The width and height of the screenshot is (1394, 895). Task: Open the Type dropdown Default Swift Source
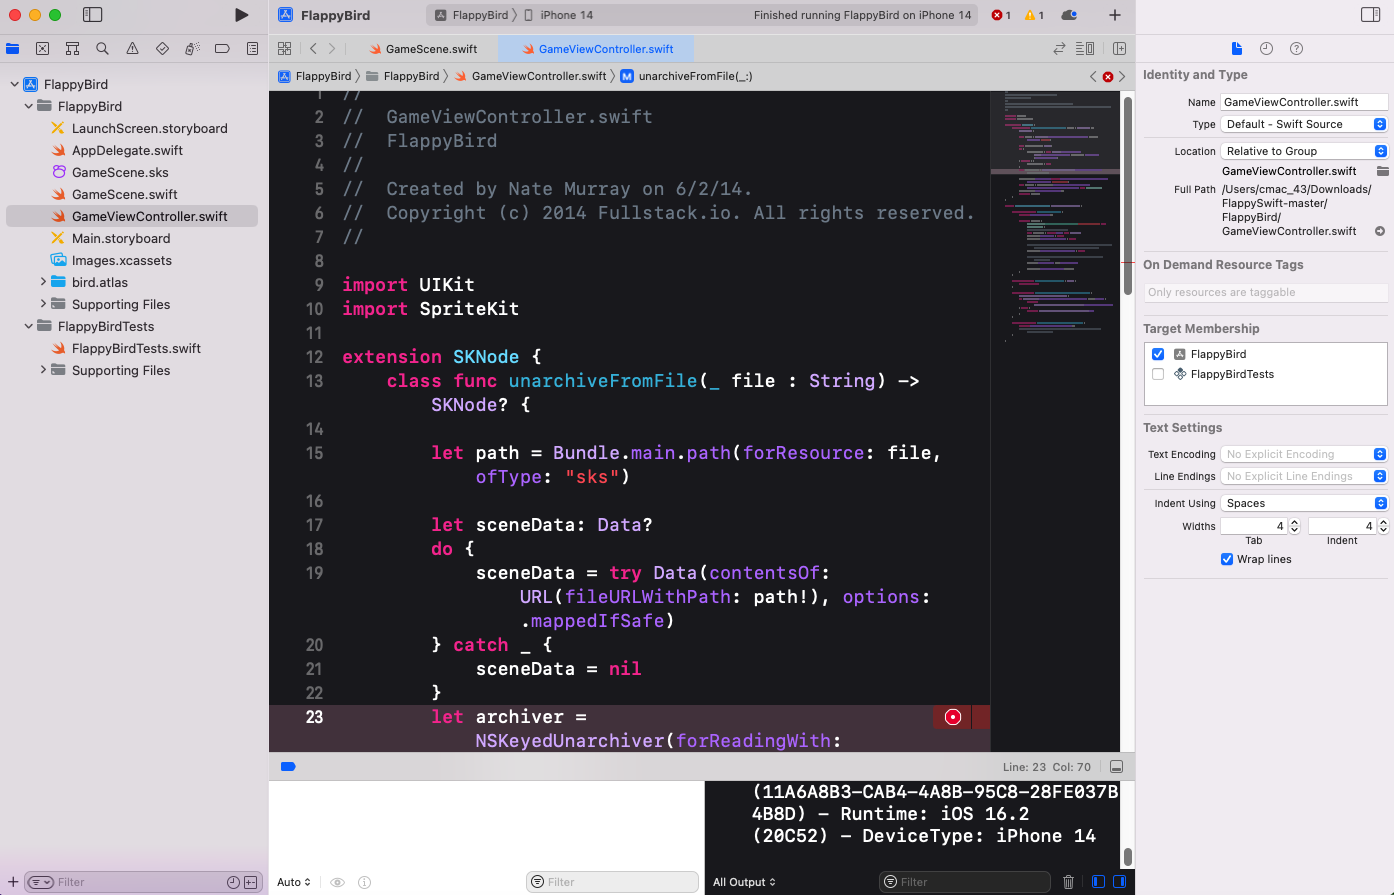pos(1304,124)
